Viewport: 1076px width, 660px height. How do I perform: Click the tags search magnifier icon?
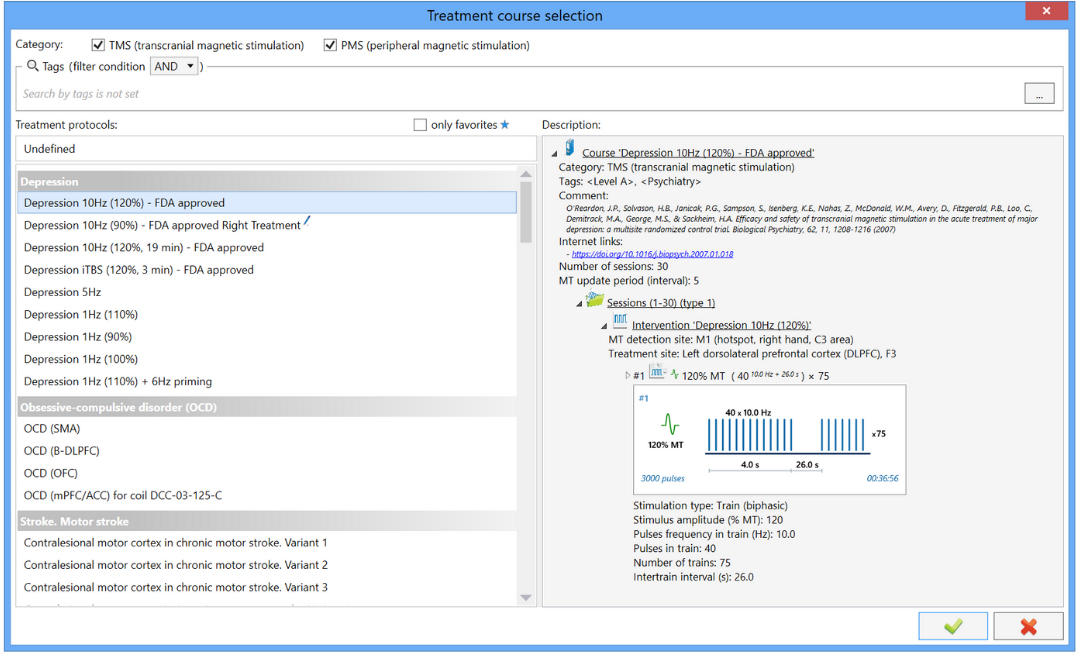(33, 66)
